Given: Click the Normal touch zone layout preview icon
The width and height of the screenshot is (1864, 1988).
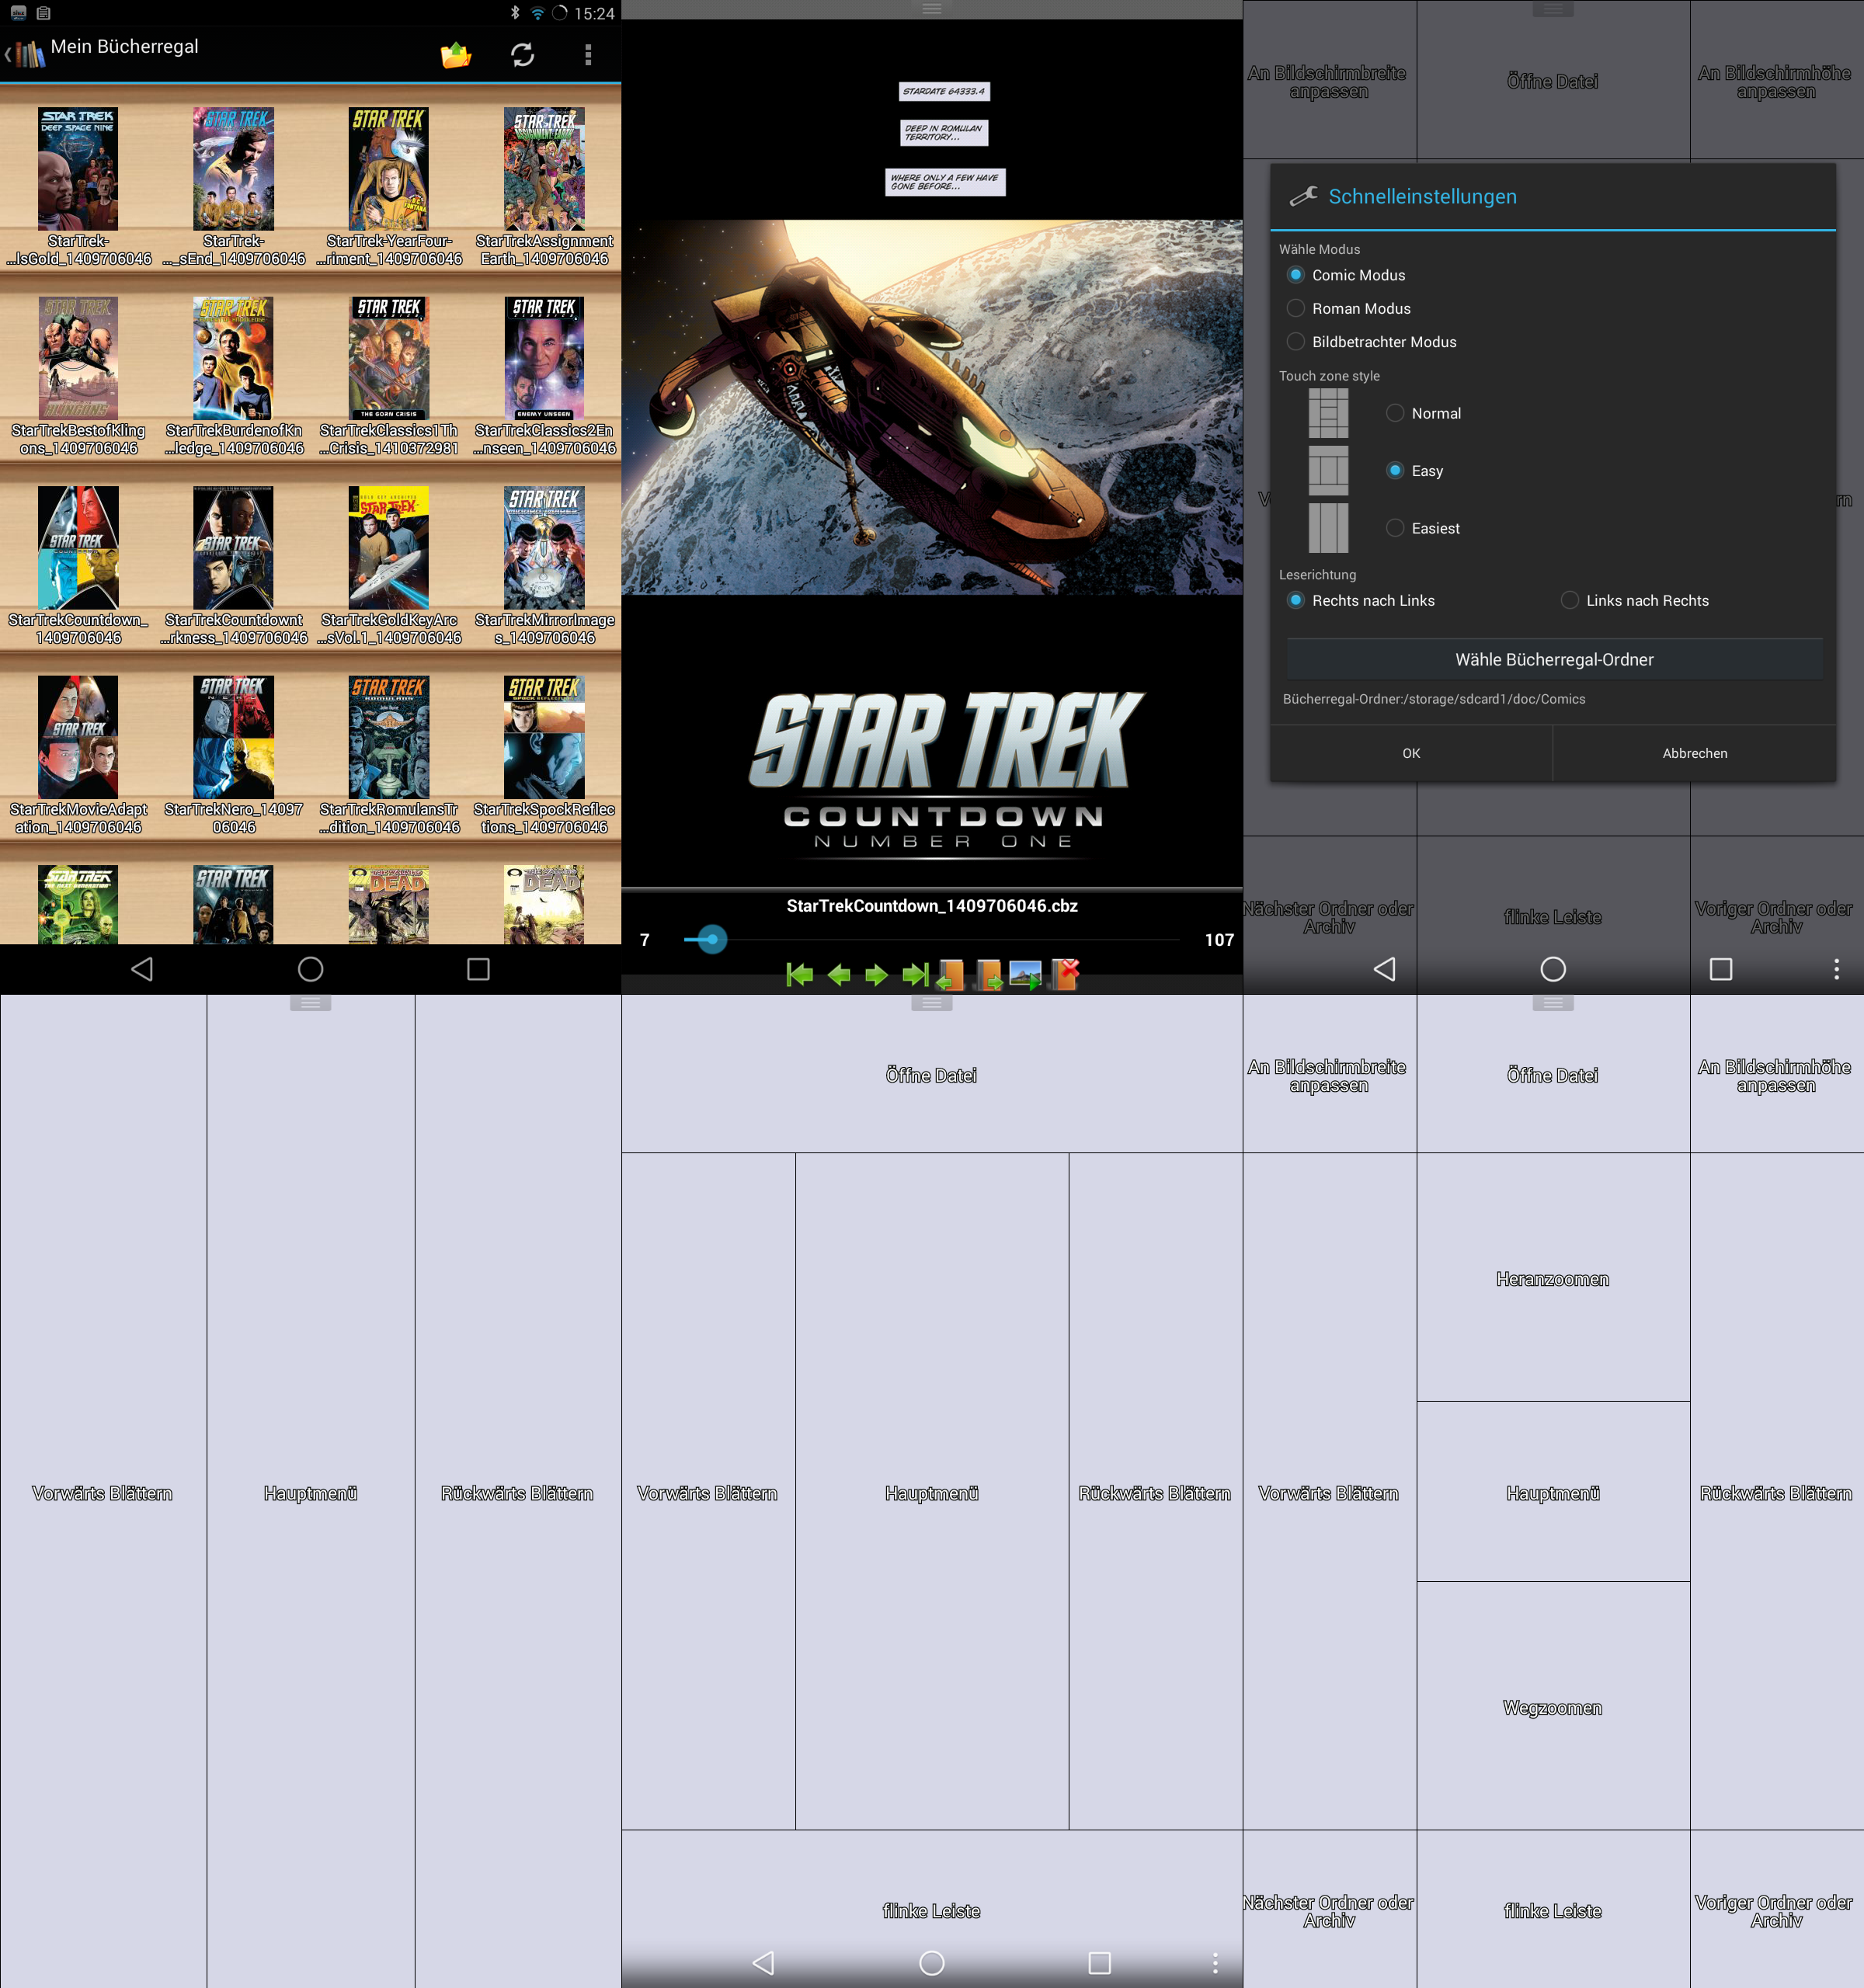Looking at the screenshot, I should tap(1328, 413).
